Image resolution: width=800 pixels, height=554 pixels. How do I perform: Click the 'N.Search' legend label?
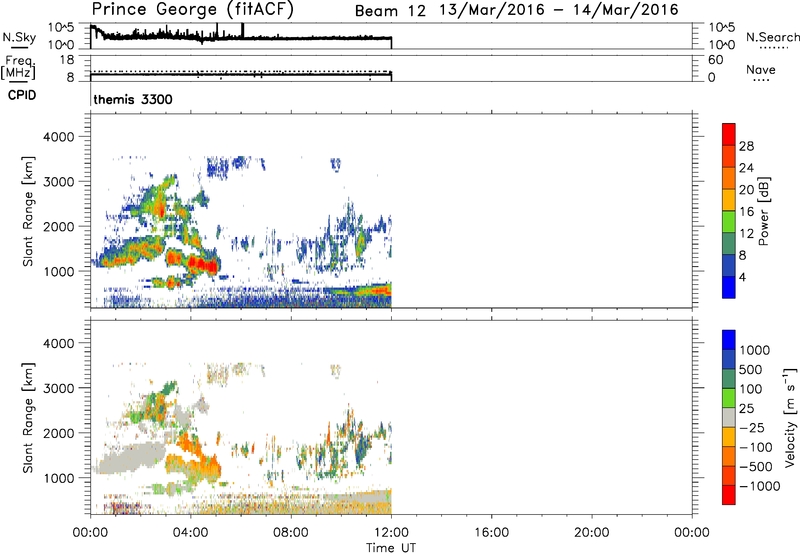[x=772, y=37]
